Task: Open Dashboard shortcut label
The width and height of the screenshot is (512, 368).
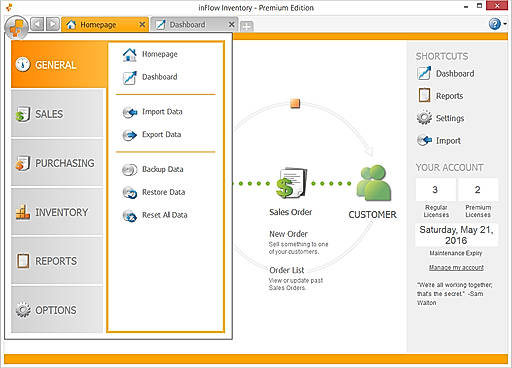Action: [x=455, y=74]
